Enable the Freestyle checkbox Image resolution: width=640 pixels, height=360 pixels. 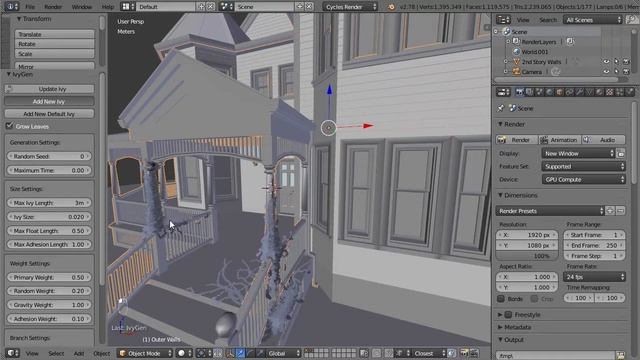coord(508,315)
